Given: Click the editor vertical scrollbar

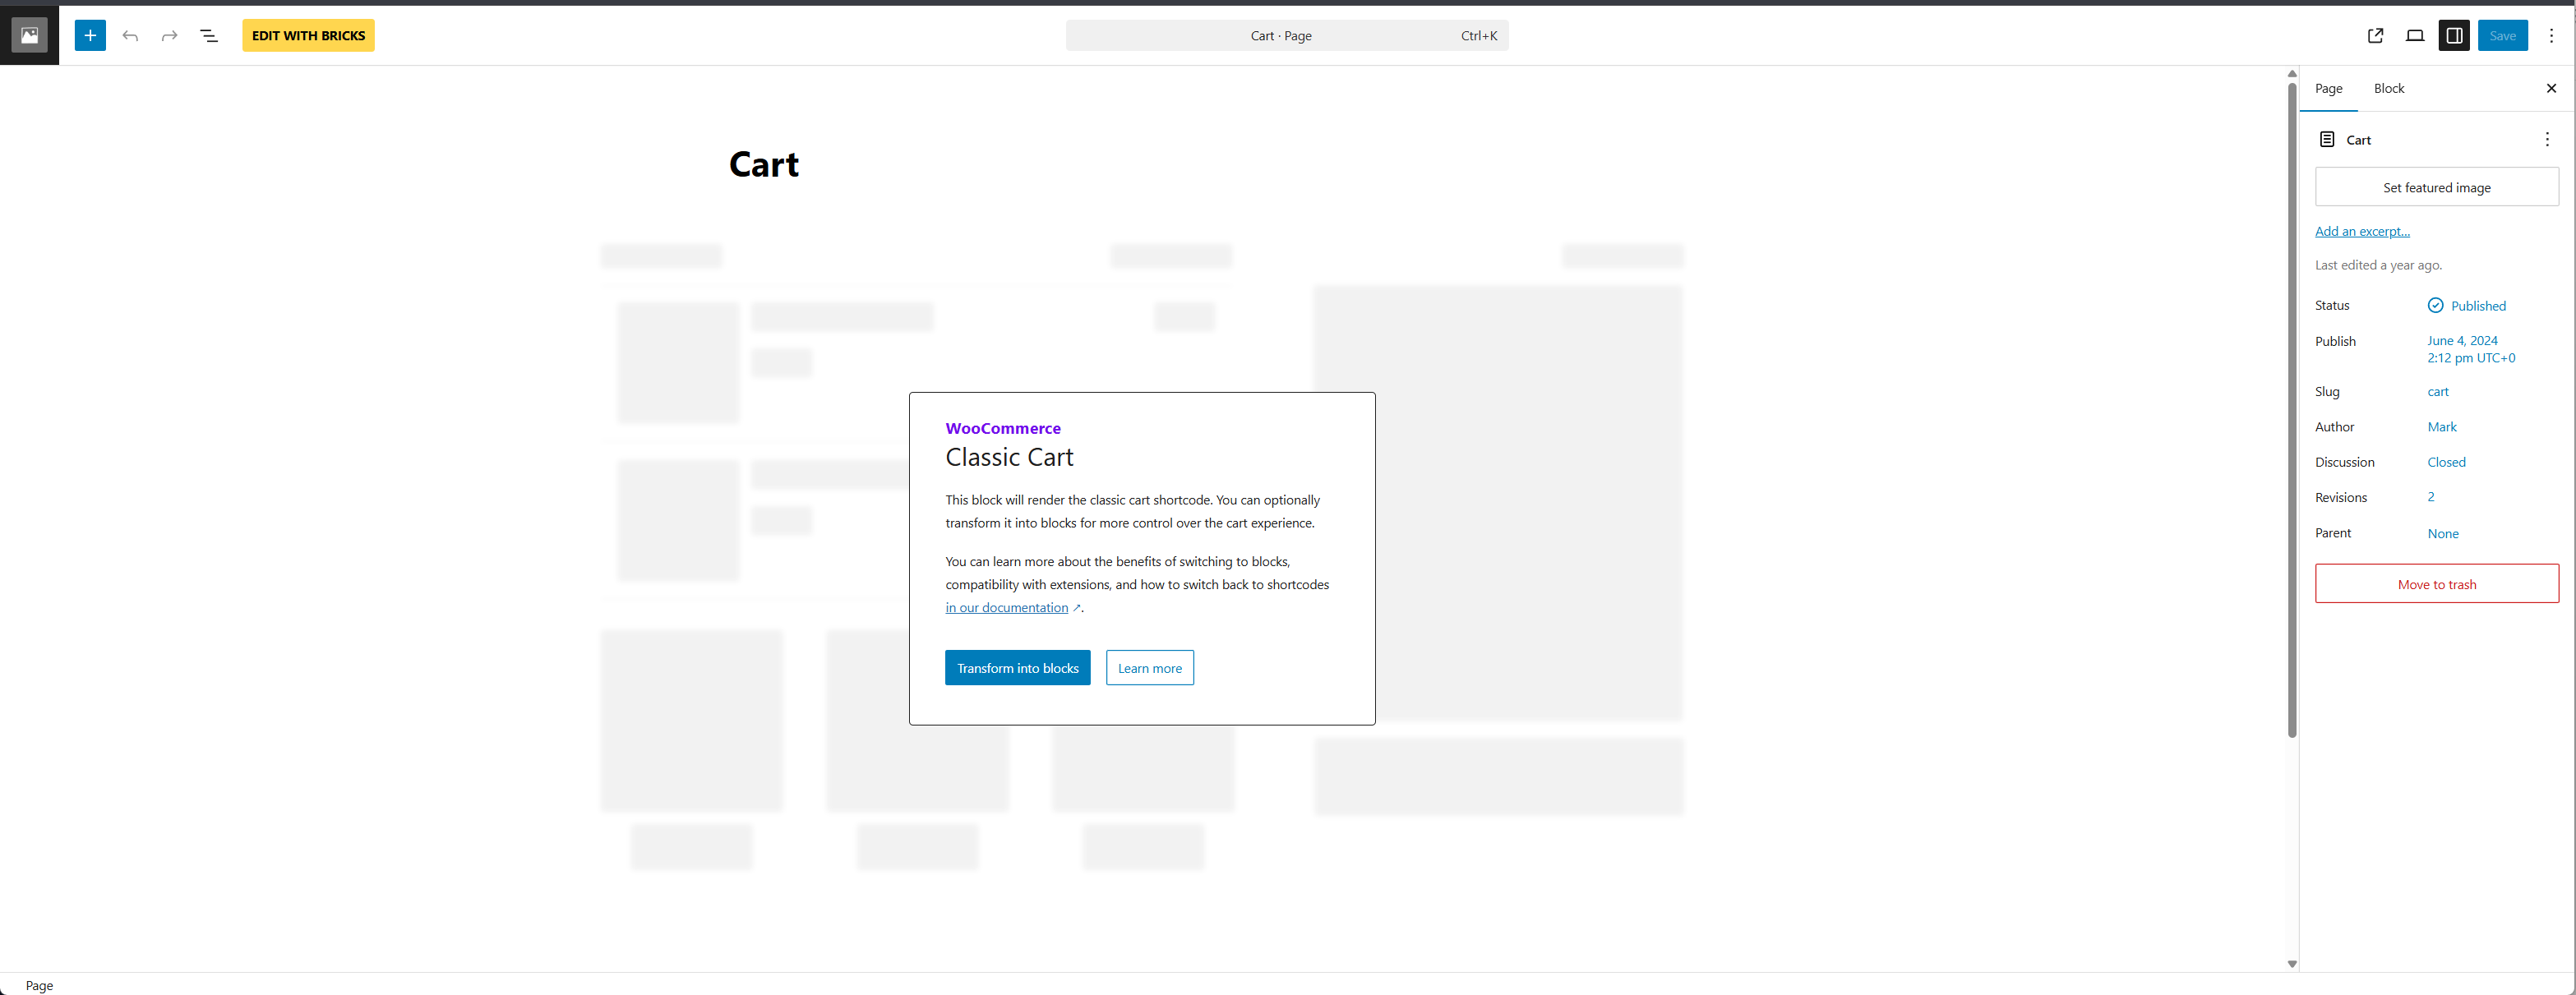Looking at the screenshot, I should [2292, 410].
